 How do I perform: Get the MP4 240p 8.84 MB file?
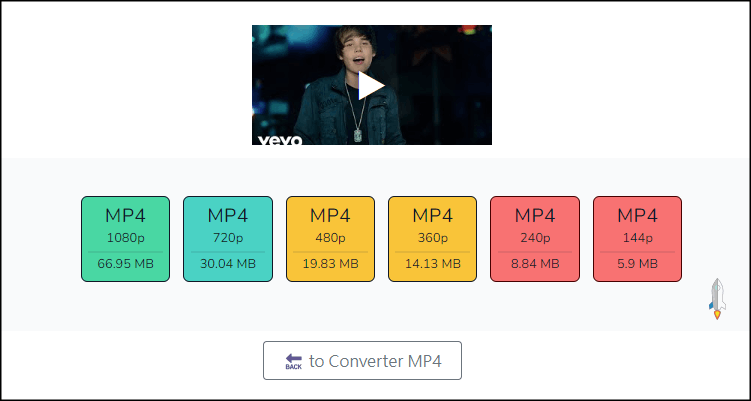pyautogui.click(x=535, y=239)
